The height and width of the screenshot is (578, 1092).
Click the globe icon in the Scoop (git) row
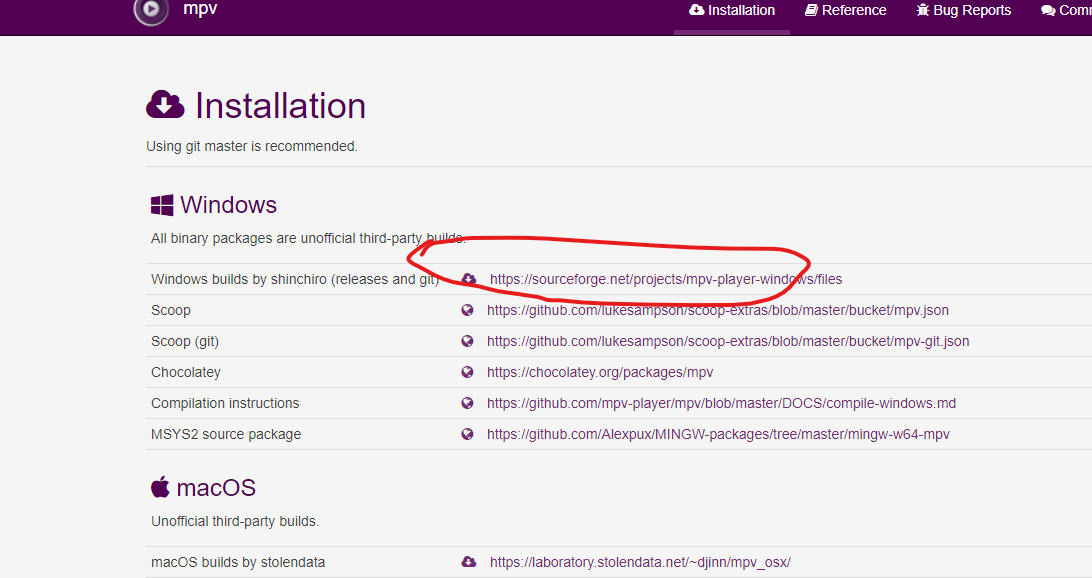[x=467, y=341]
